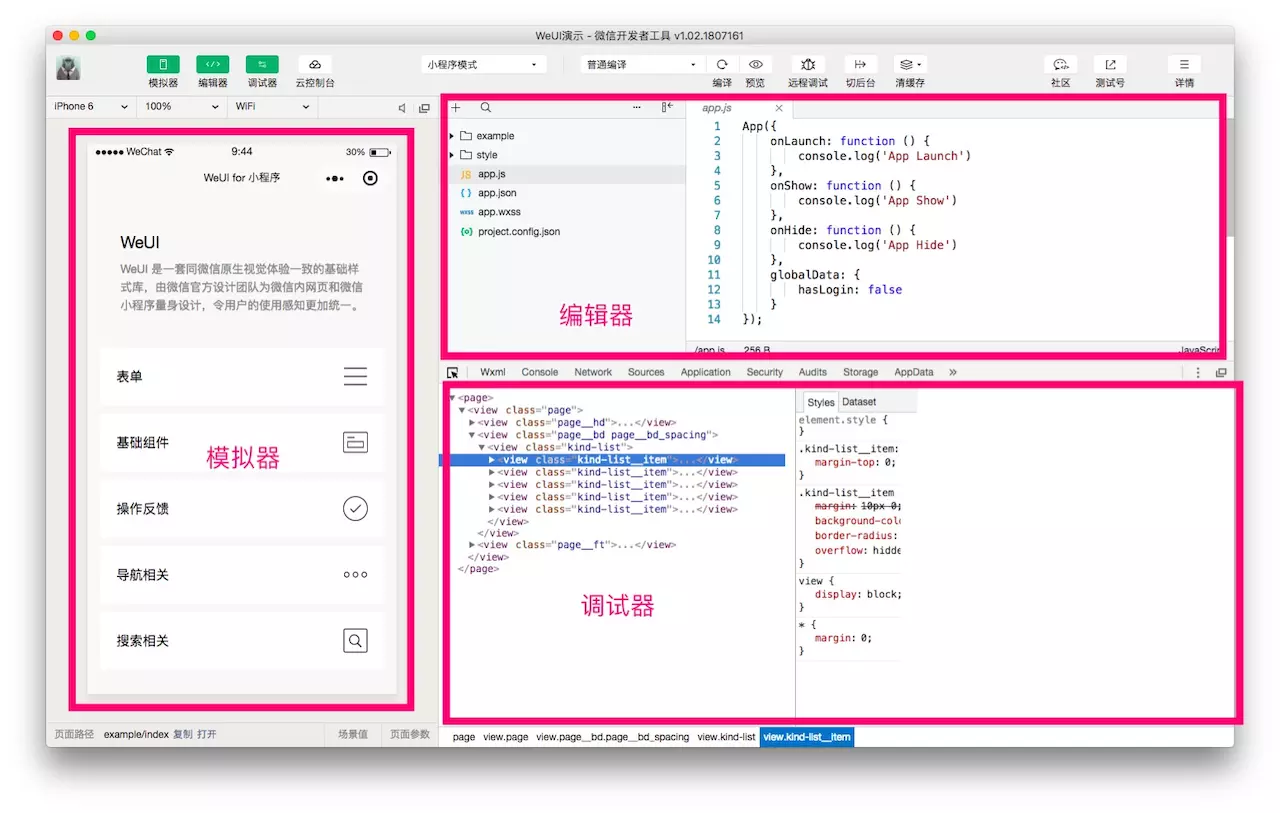Toggle the 调试器 debugger panel button

click(262, 64)
